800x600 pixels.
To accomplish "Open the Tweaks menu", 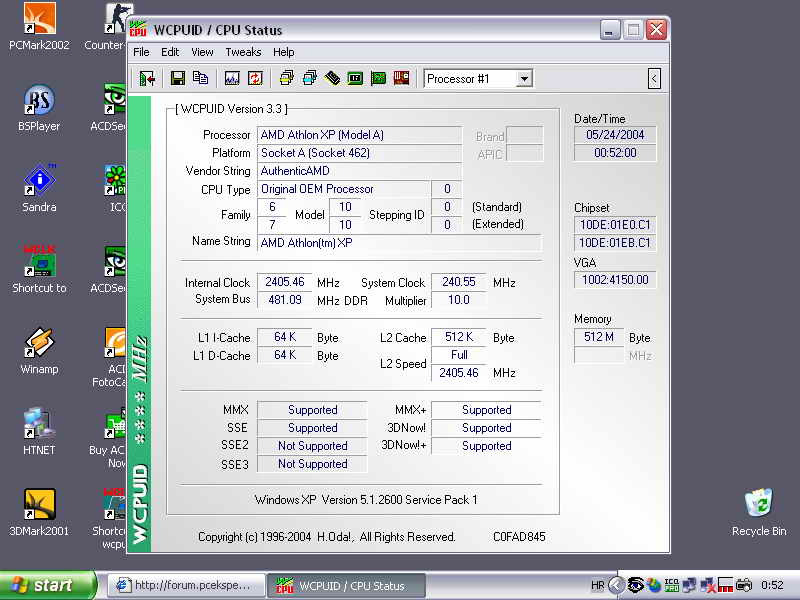I will point(243,52).
